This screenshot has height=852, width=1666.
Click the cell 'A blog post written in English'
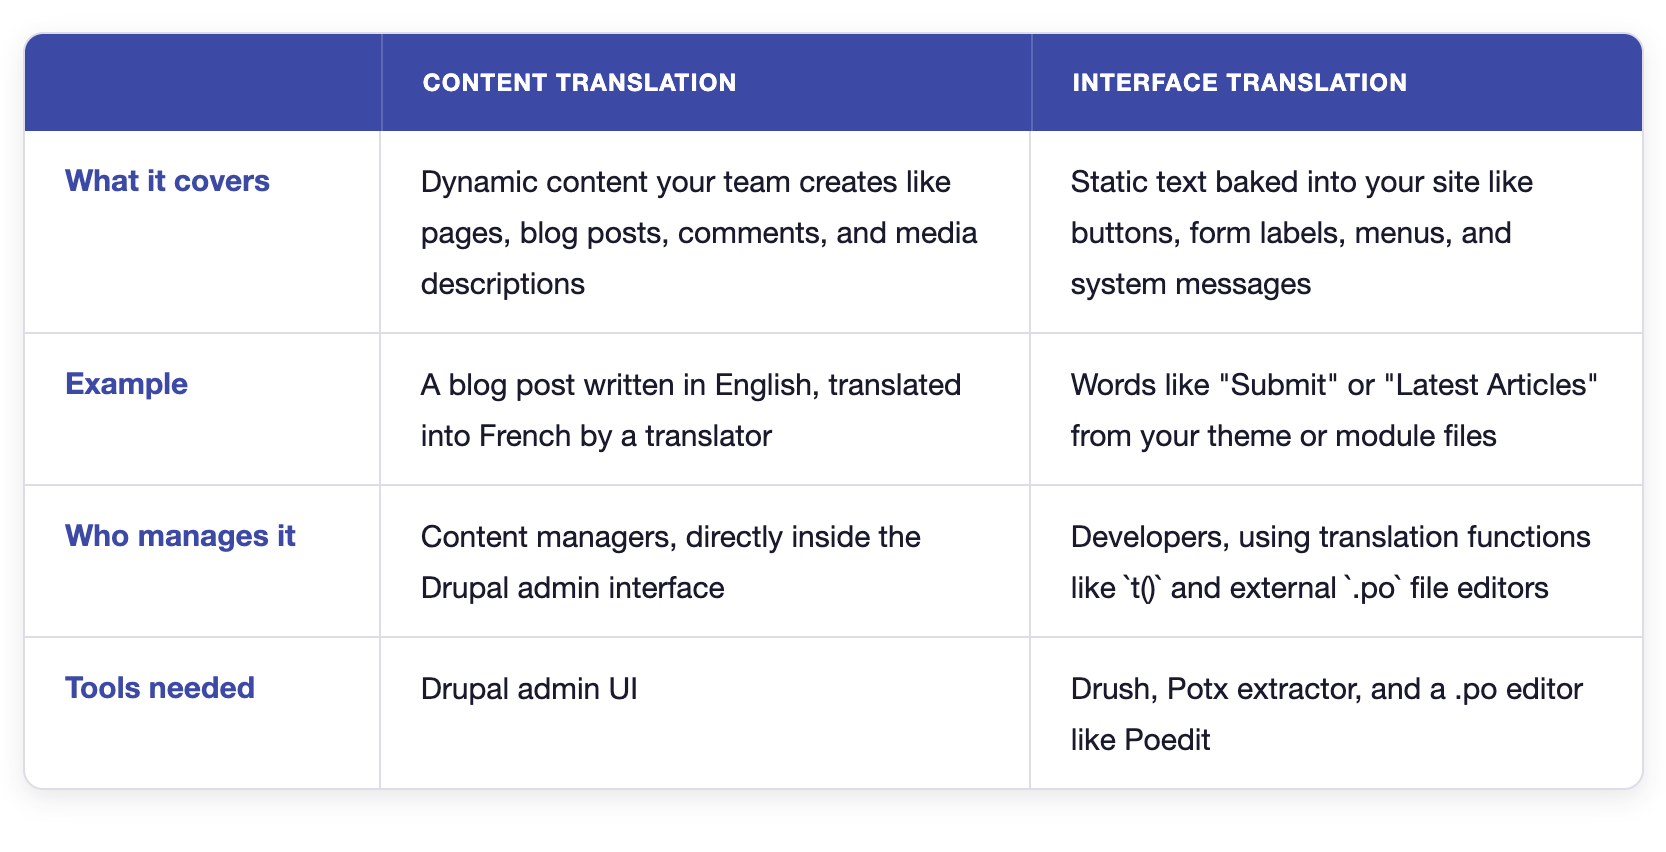click(705, 410)
